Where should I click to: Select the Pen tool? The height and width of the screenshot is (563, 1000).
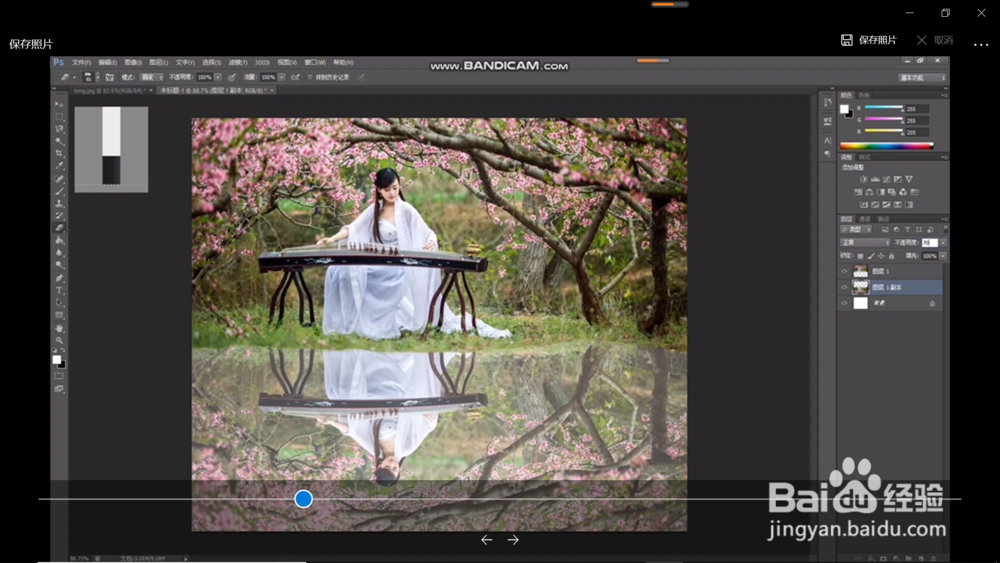coord(59,278)
